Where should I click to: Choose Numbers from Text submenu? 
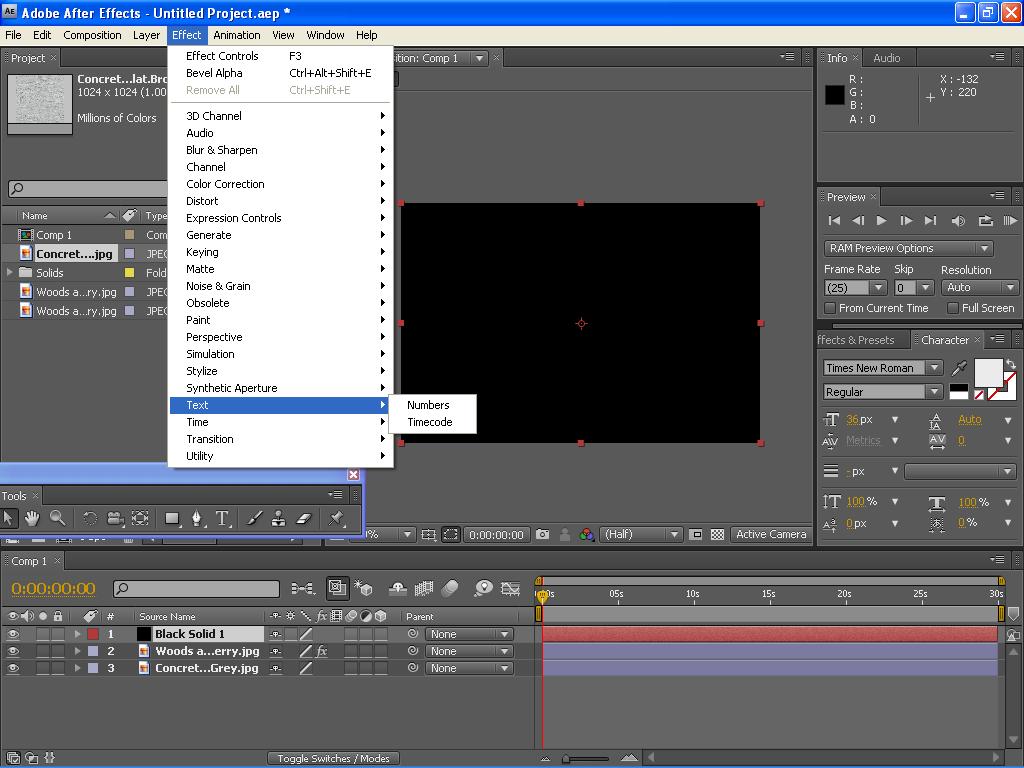428,405
